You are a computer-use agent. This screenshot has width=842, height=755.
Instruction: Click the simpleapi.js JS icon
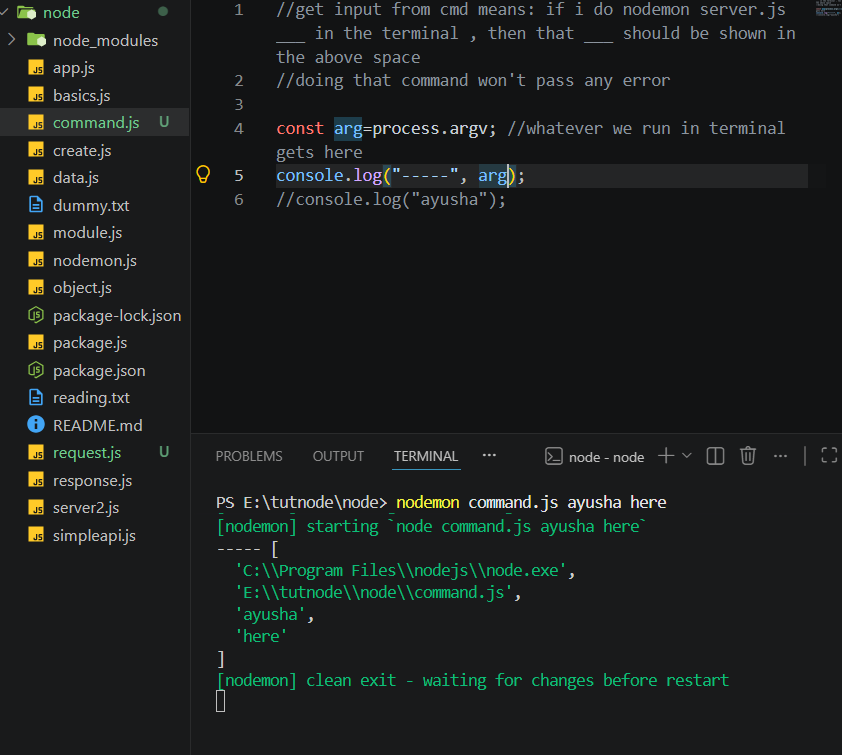[x=37, y=535]
